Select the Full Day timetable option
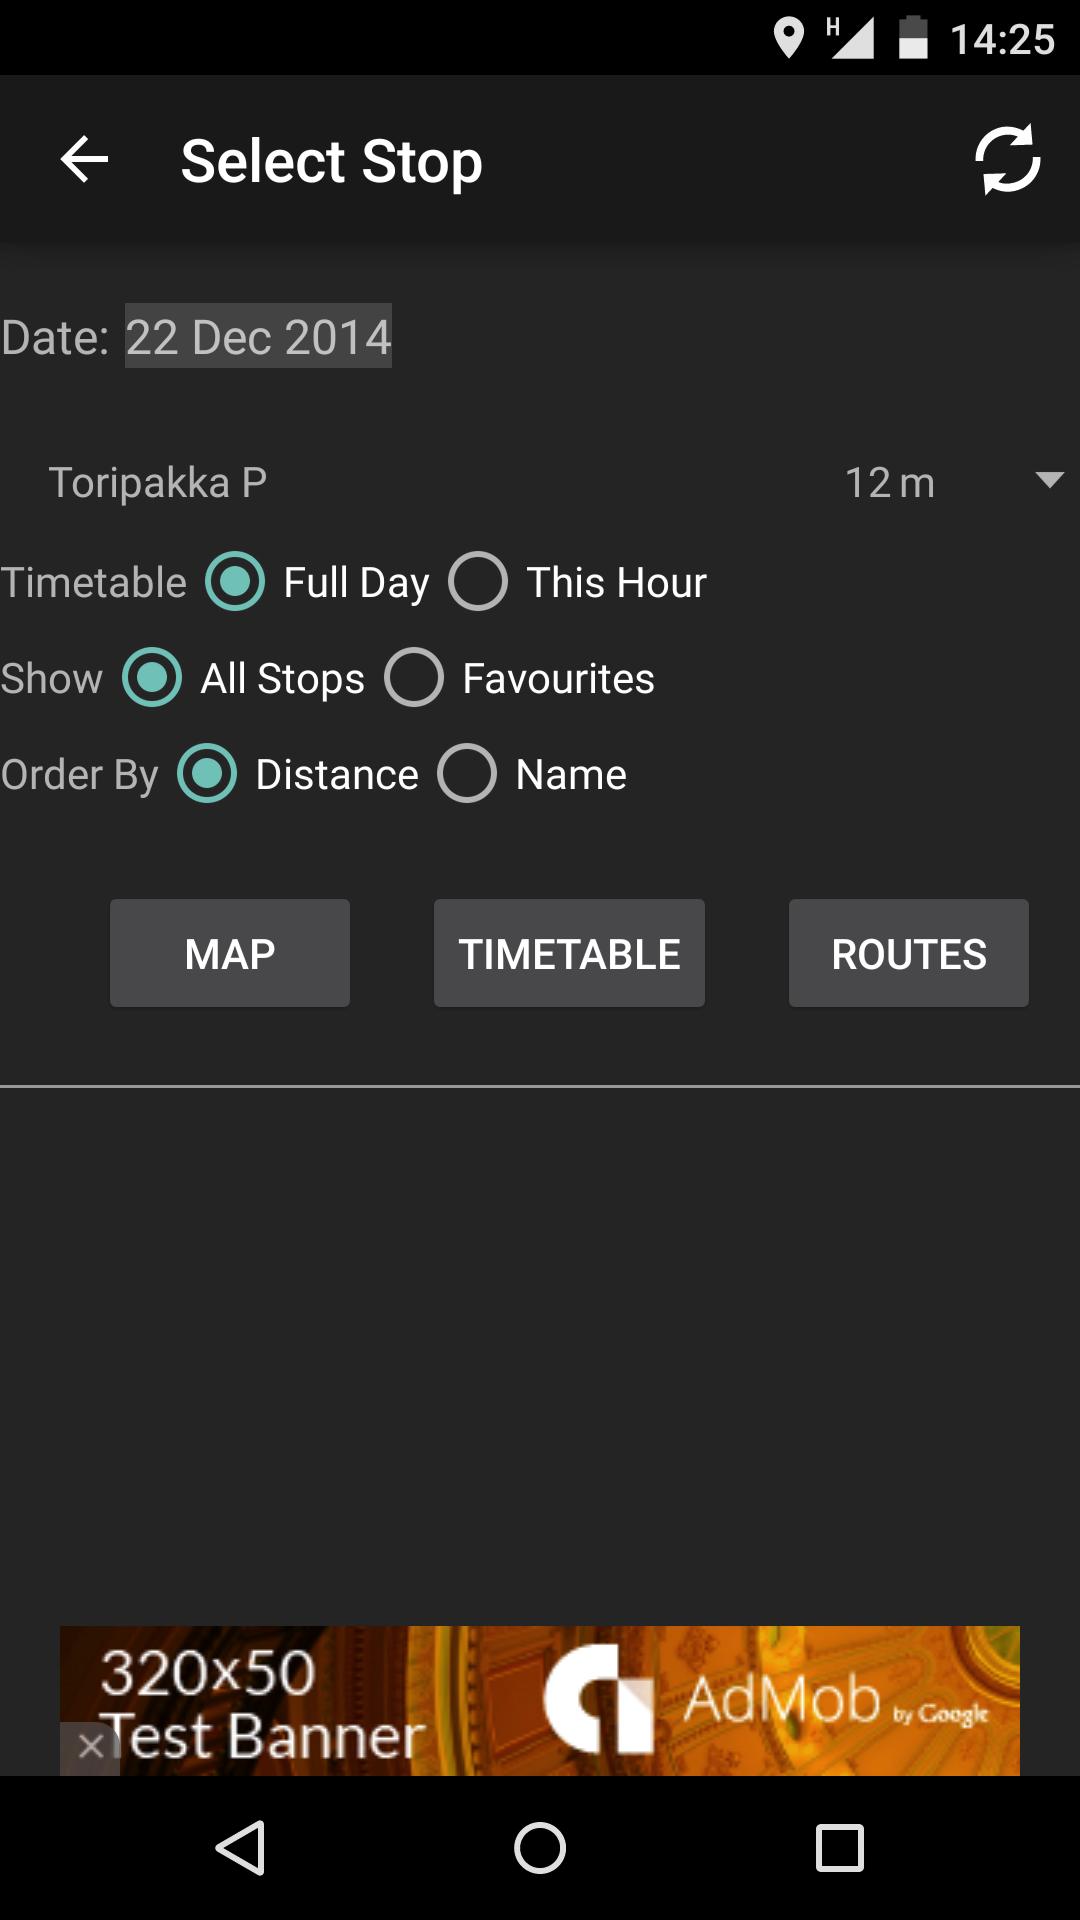 click(235, 582)
